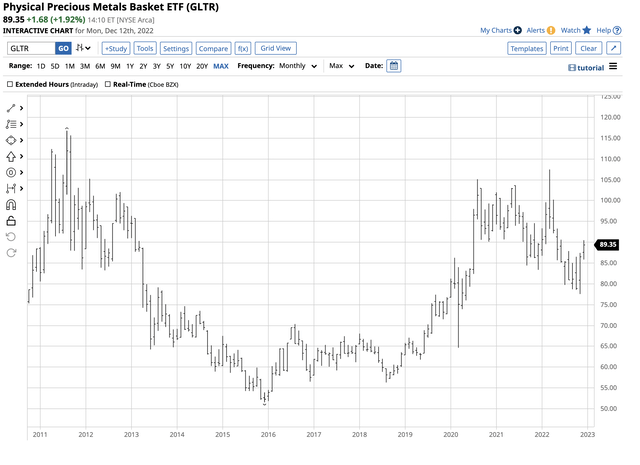
Task: Enable the Extended Hours checkbox
Action: 10,84
